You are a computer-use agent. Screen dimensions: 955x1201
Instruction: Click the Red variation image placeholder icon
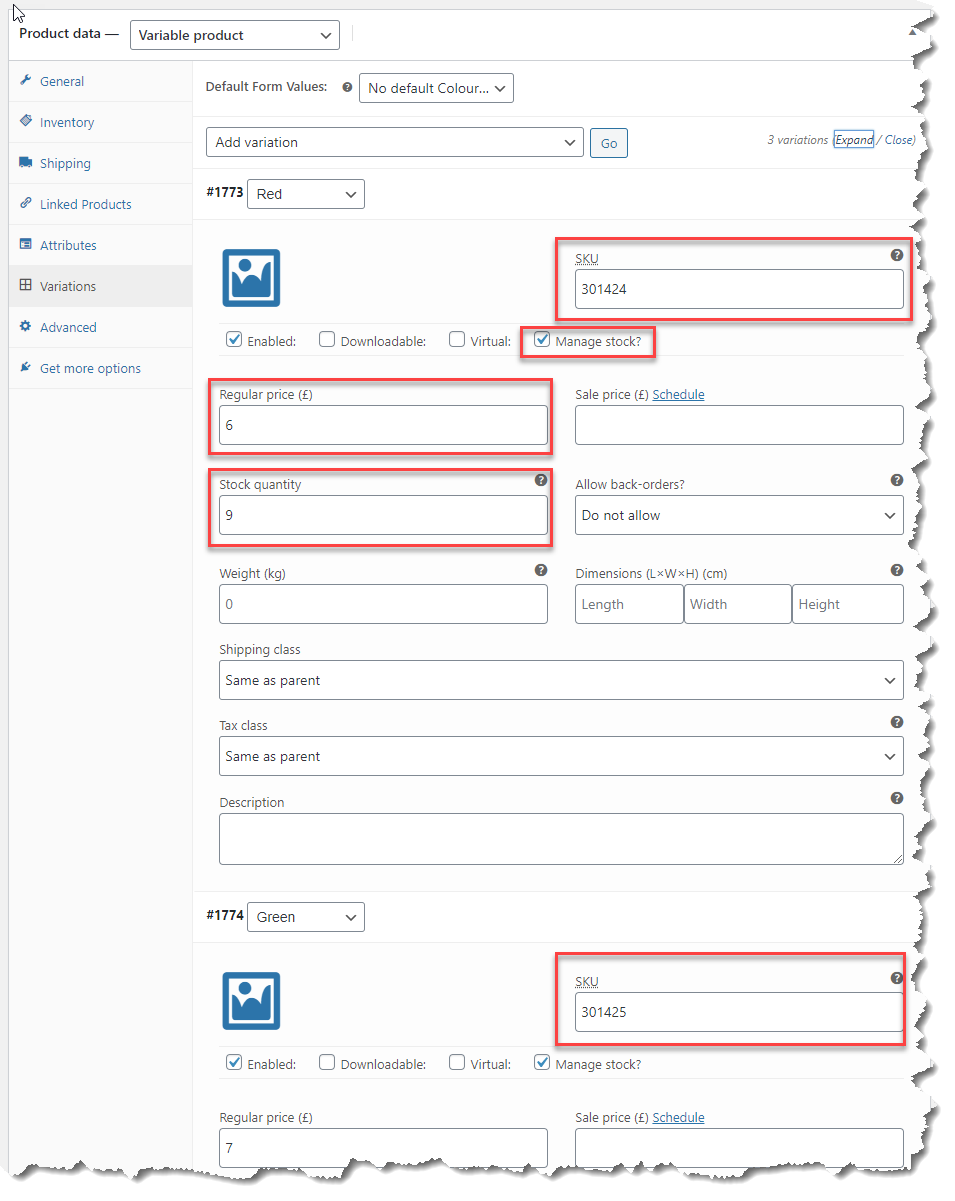point(251,278)
